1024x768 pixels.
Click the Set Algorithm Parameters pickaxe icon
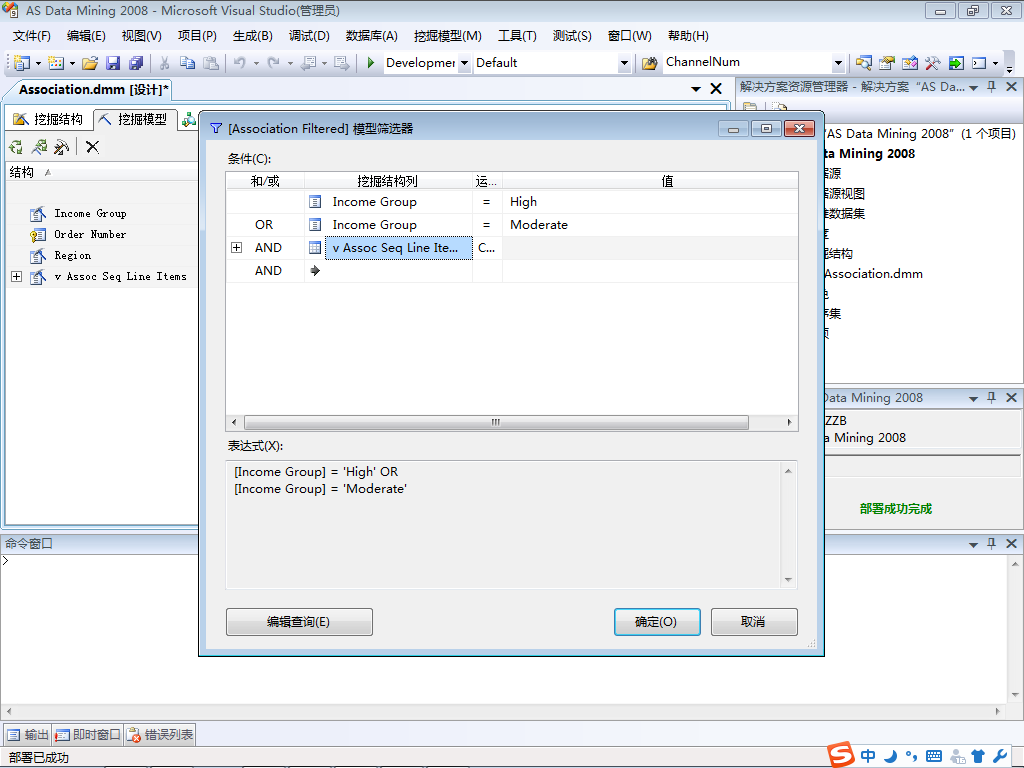61,147
